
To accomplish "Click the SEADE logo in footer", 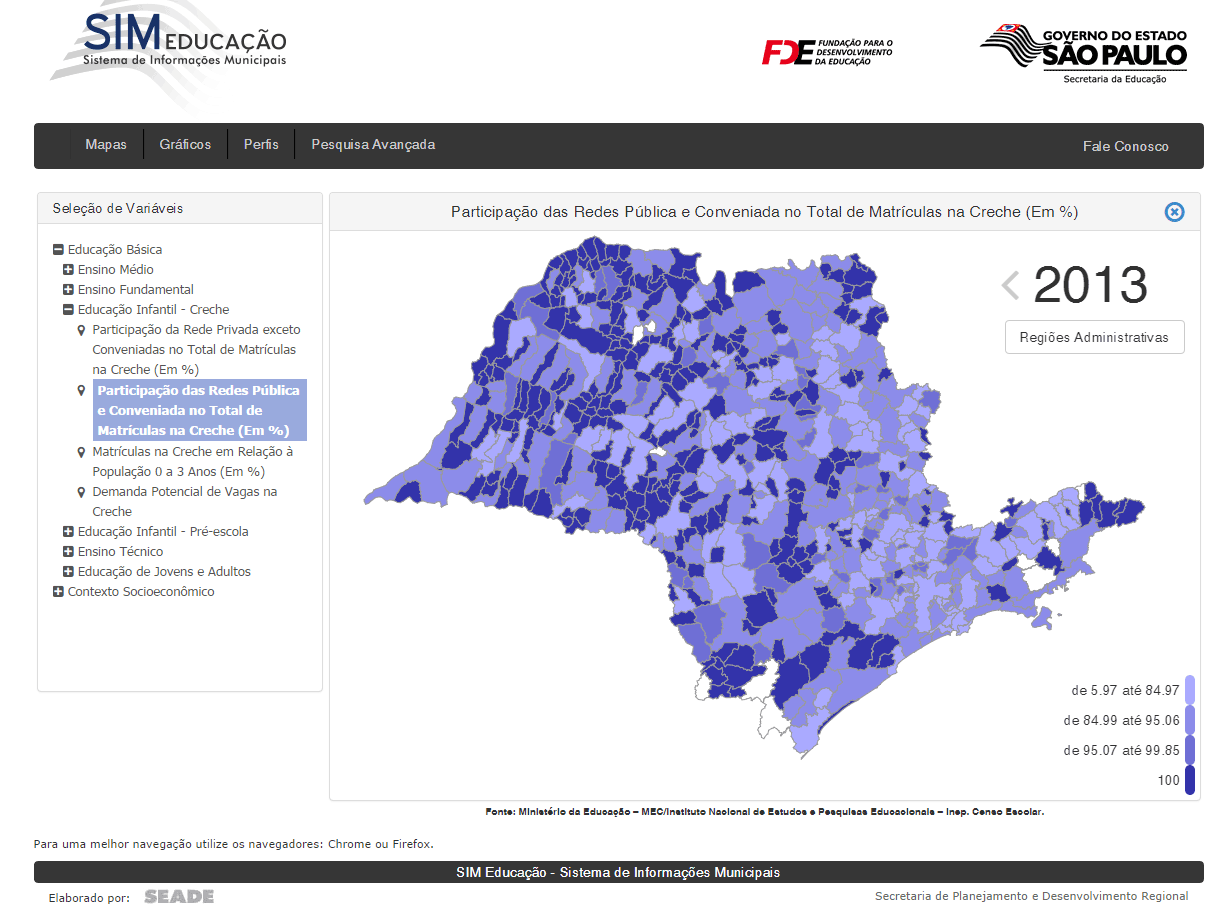I will click(x=179, y=897).
